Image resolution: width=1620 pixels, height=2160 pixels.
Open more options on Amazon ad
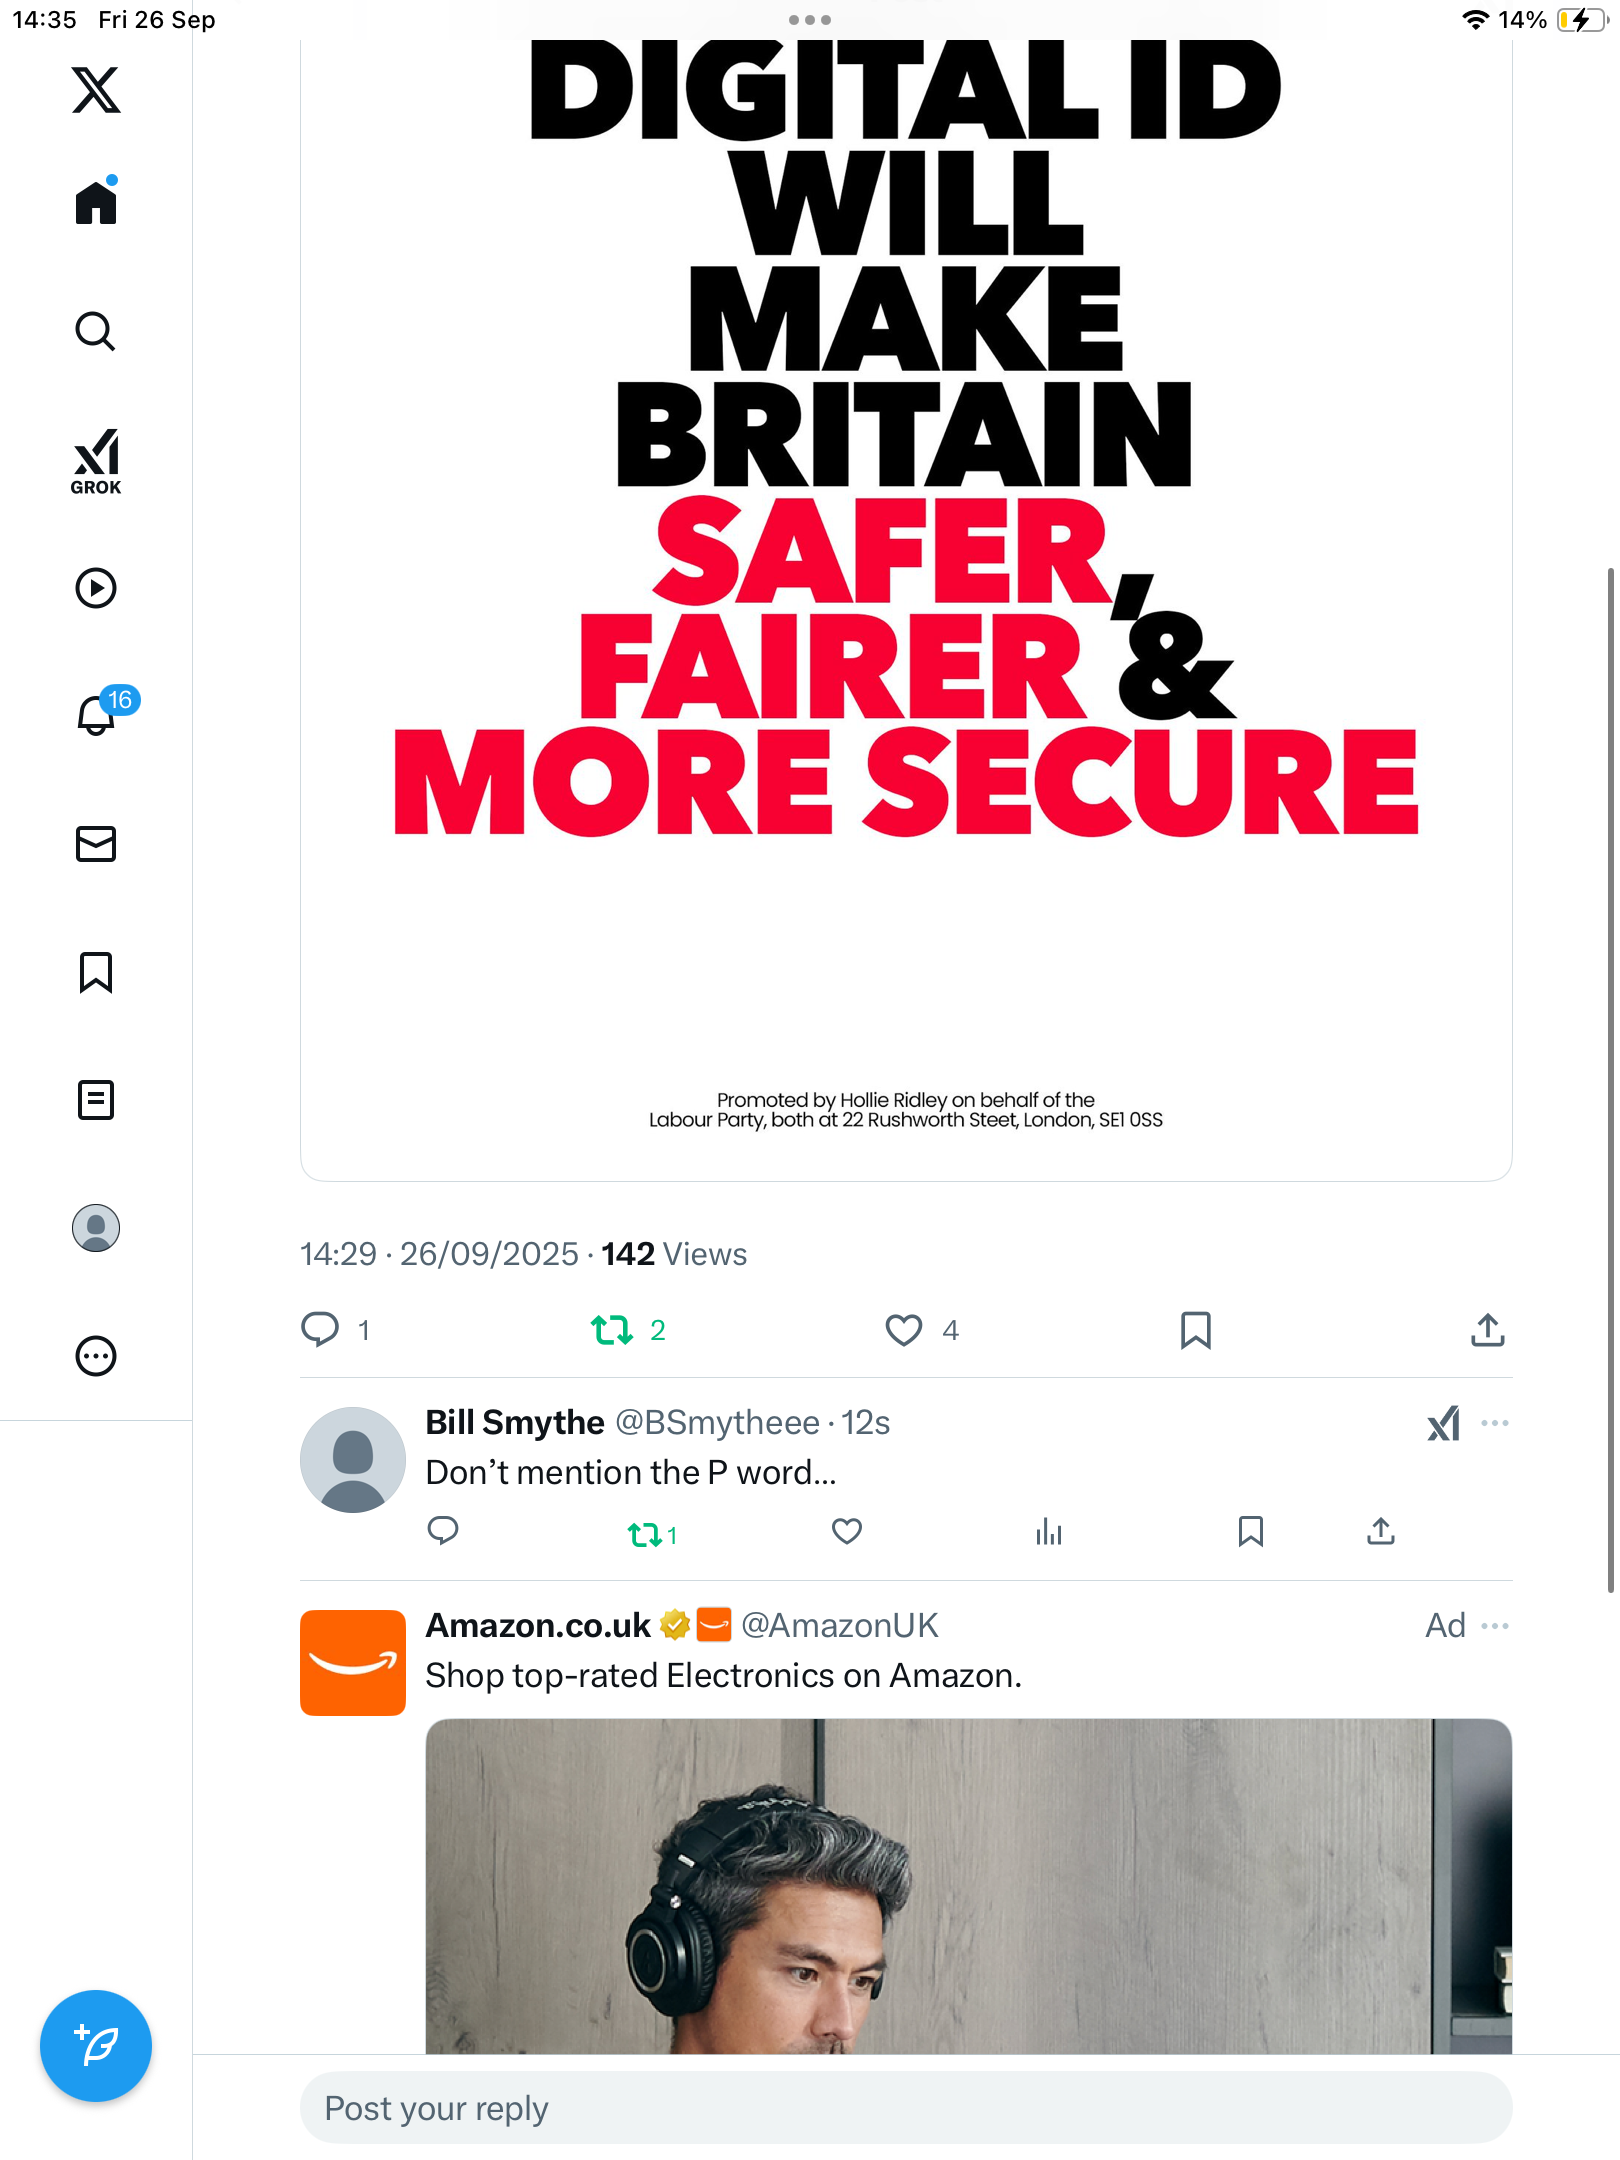[x=1495, y=1626]
